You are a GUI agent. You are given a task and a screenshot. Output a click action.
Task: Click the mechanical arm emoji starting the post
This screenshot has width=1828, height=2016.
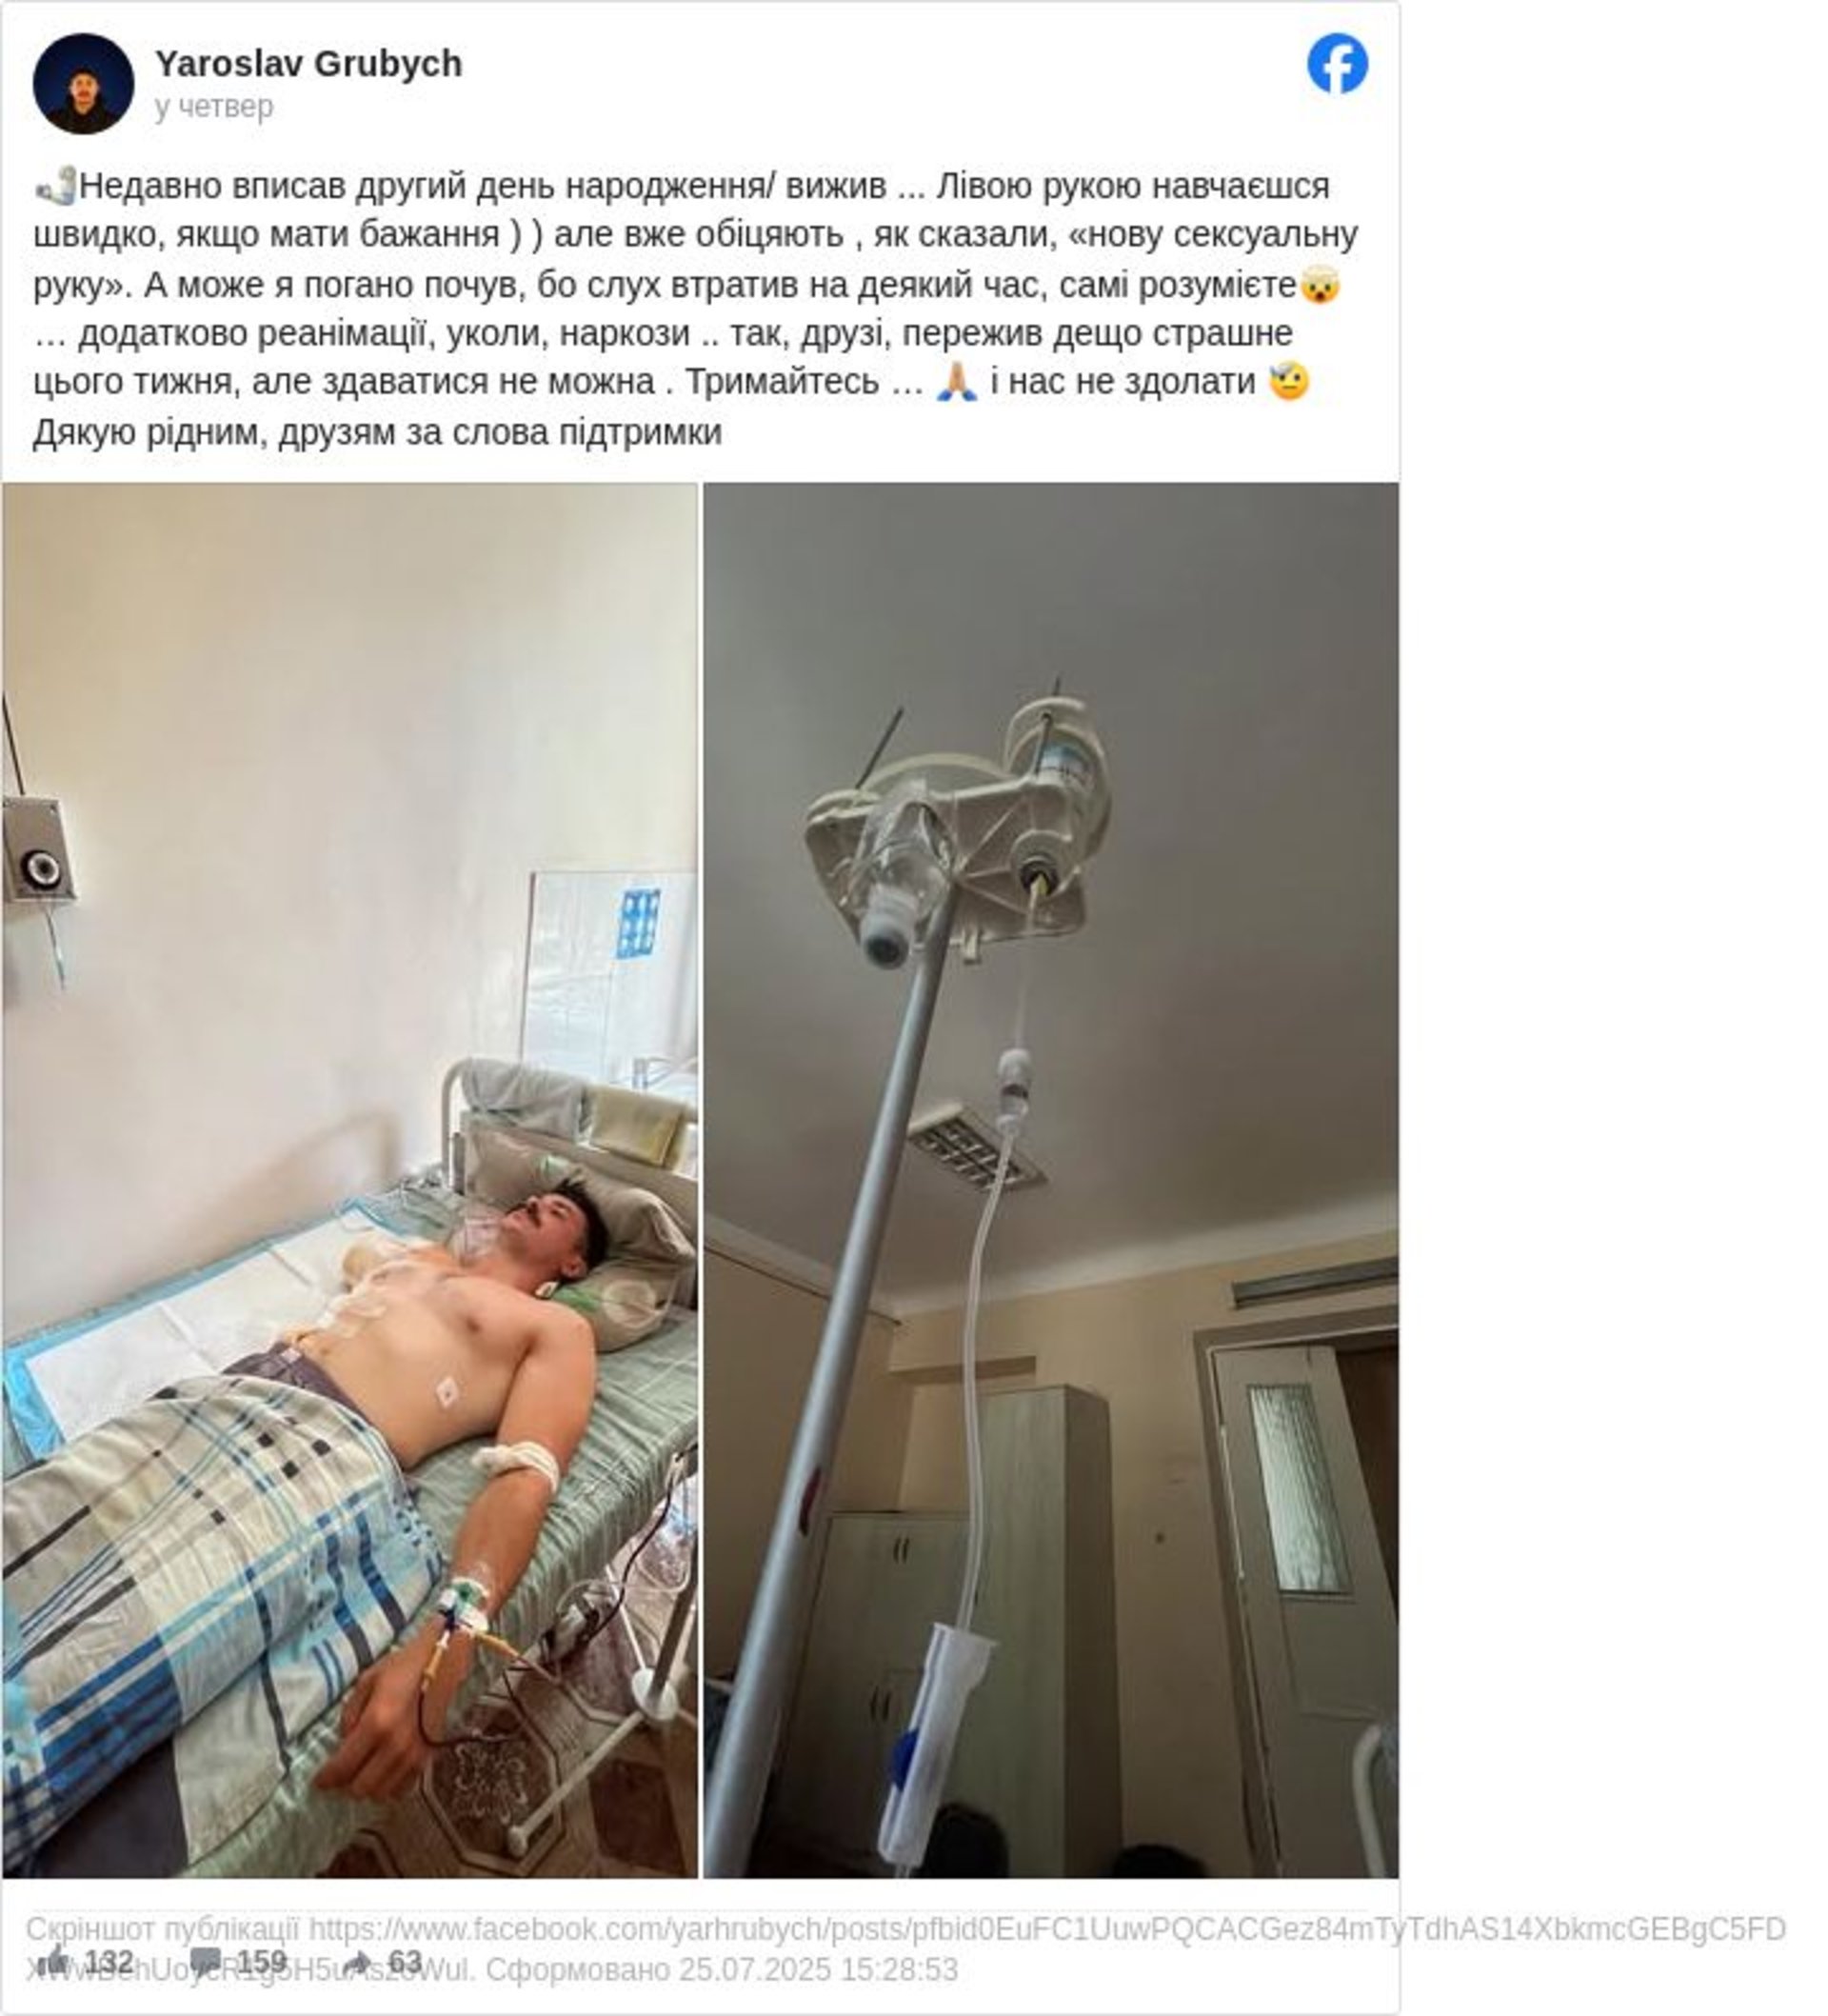(x=54, y=186)
